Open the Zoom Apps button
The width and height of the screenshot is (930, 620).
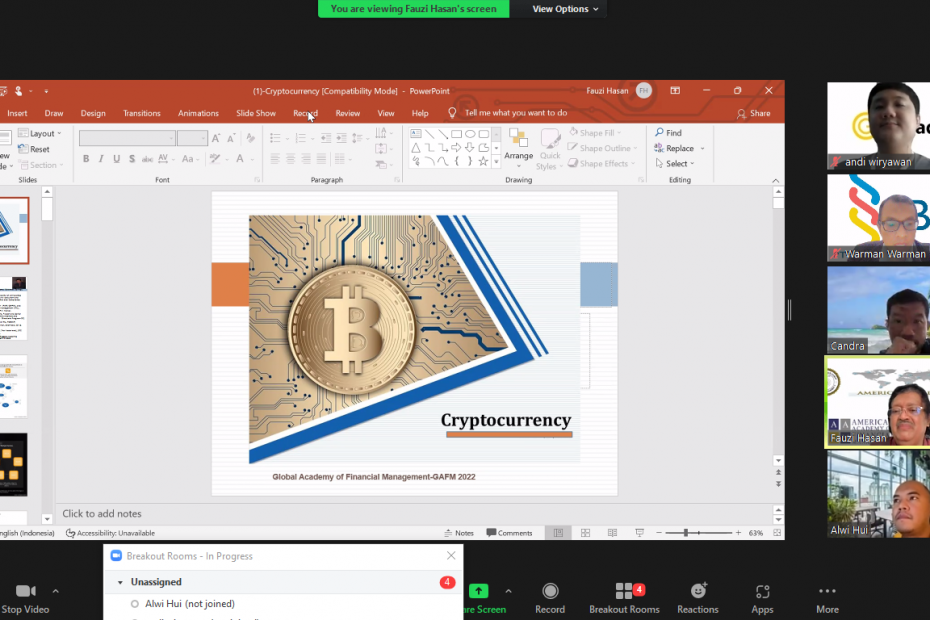pyautogui.click(x=762, y=591)
